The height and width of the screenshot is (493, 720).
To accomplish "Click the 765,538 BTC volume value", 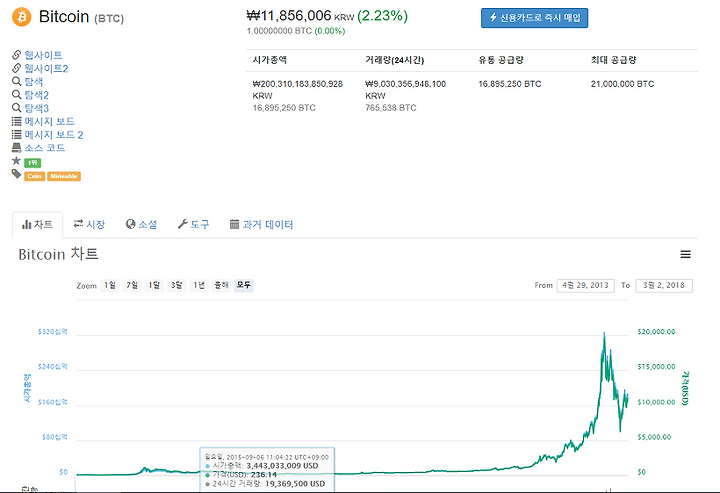I will 391,108.
